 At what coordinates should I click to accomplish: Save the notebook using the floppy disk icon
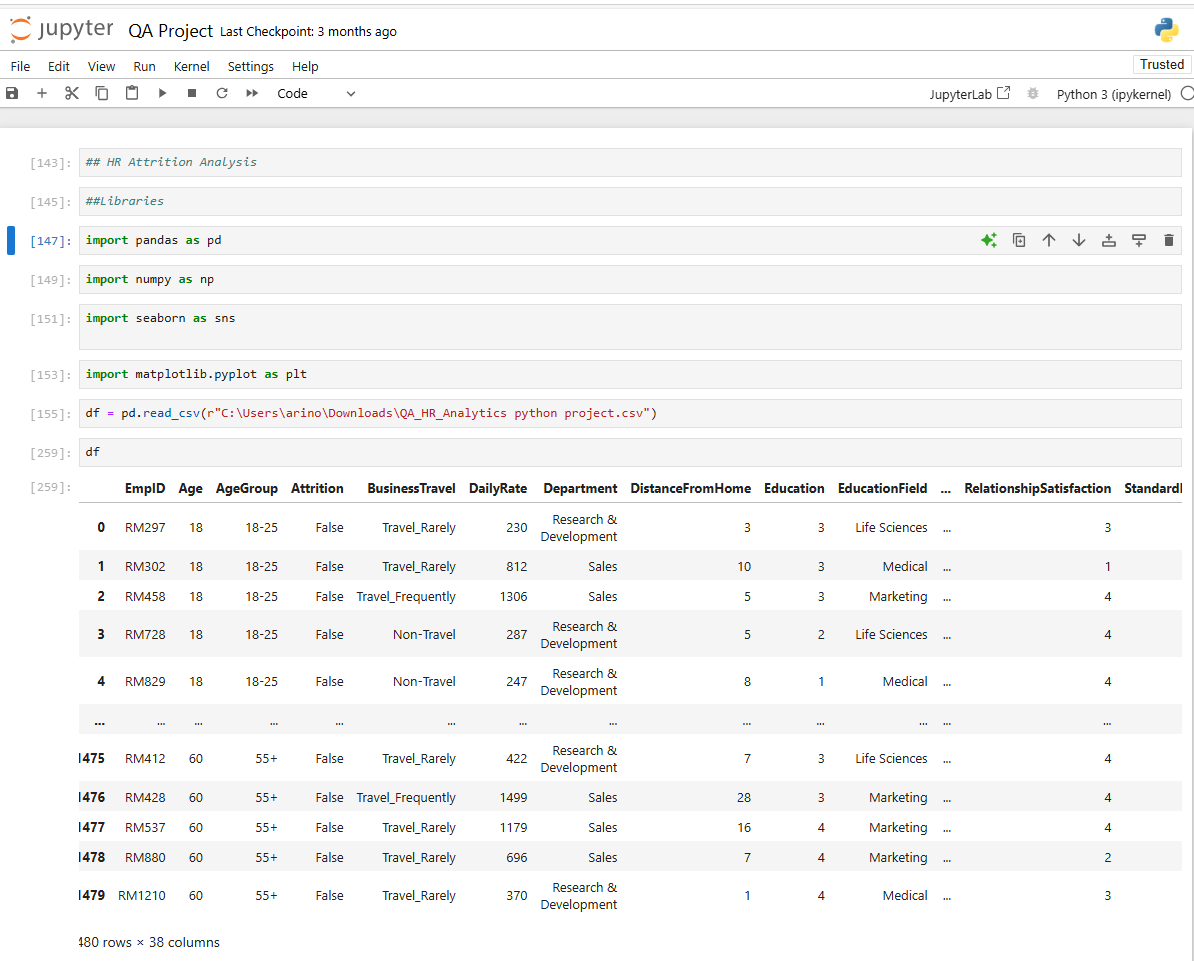point(12,93)
